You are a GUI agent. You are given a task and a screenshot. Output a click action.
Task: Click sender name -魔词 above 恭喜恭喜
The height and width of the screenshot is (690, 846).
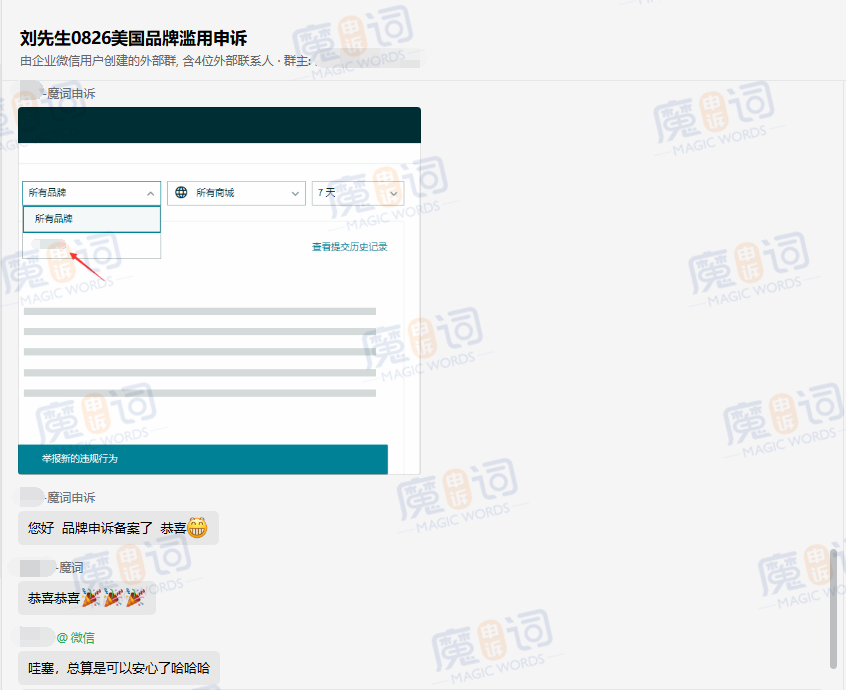click(70, 568)
